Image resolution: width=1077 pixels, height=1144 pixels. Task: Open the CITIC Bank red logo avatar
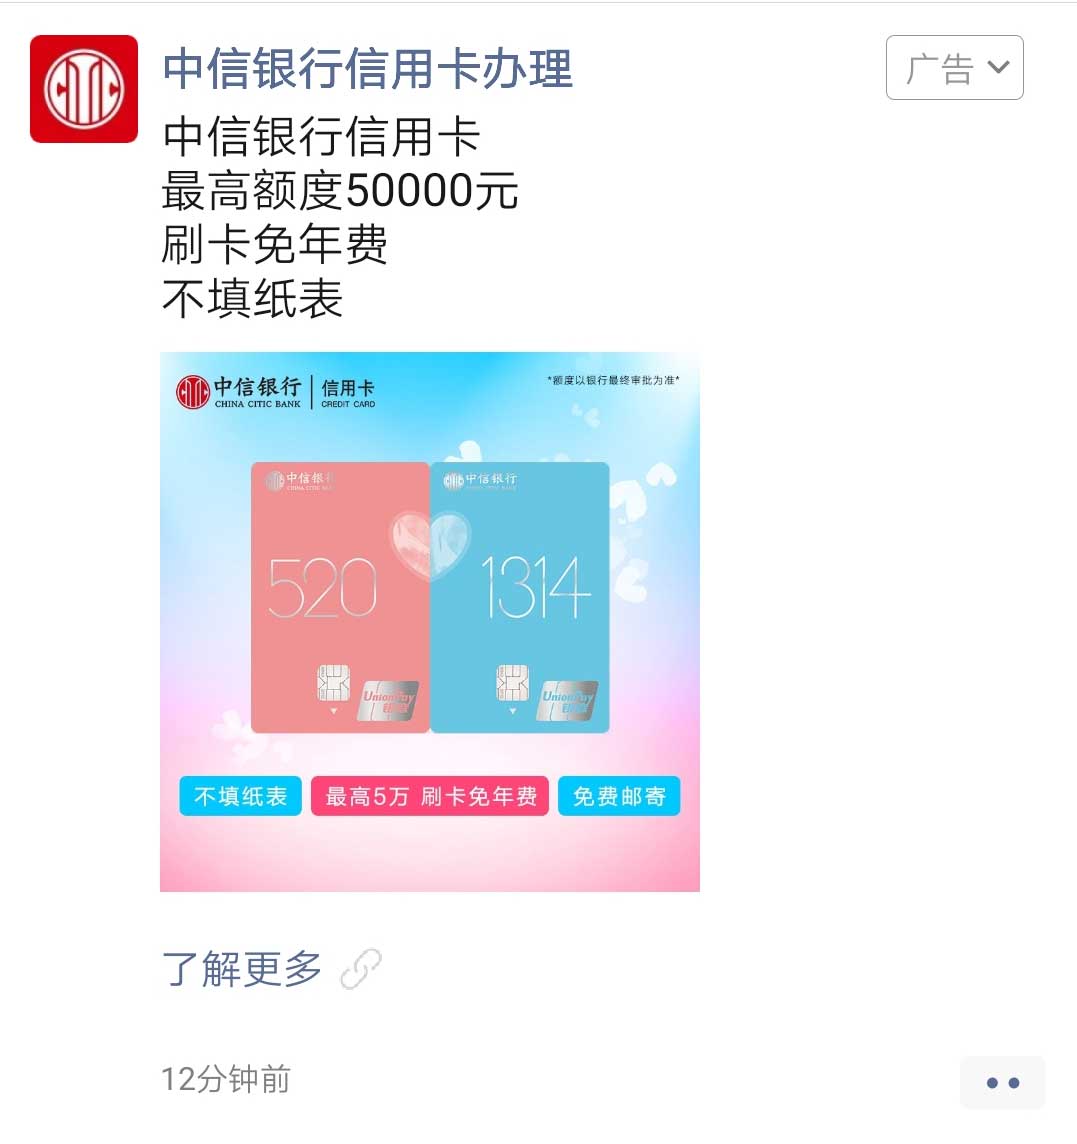84,89
